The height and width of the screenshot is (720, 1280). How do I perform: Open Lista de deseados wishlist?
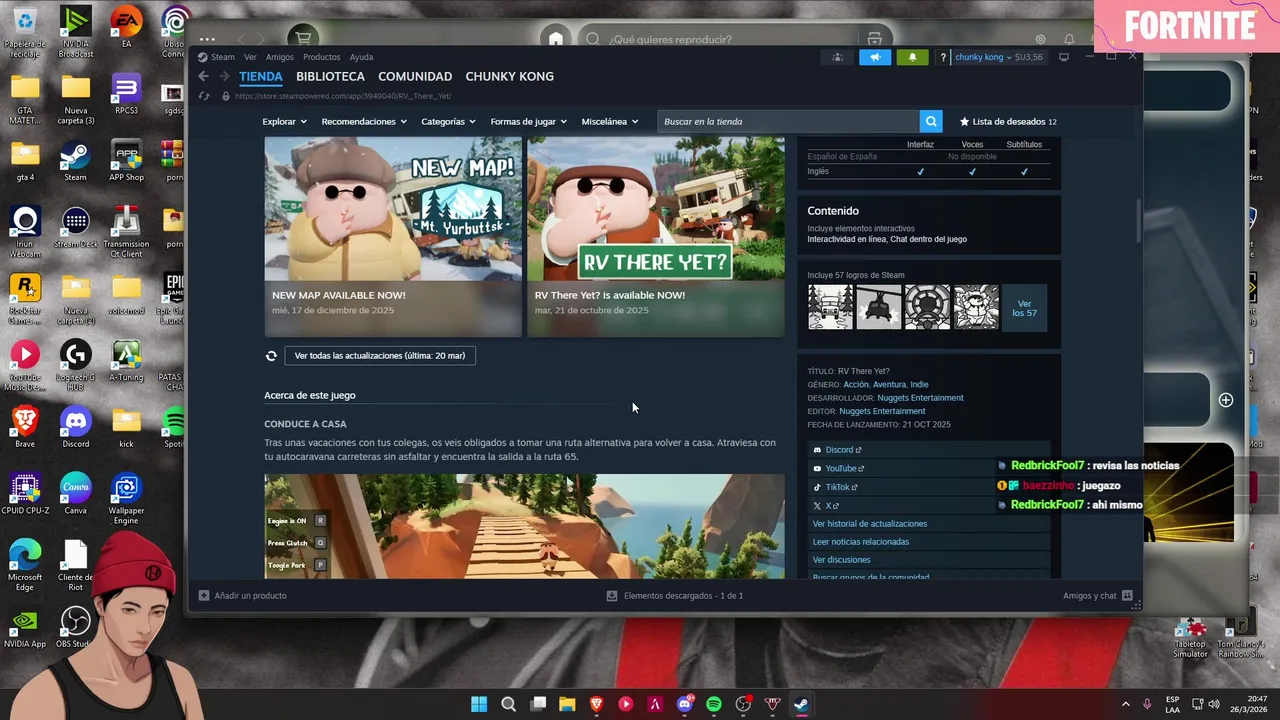click(x=1008, y=121)
